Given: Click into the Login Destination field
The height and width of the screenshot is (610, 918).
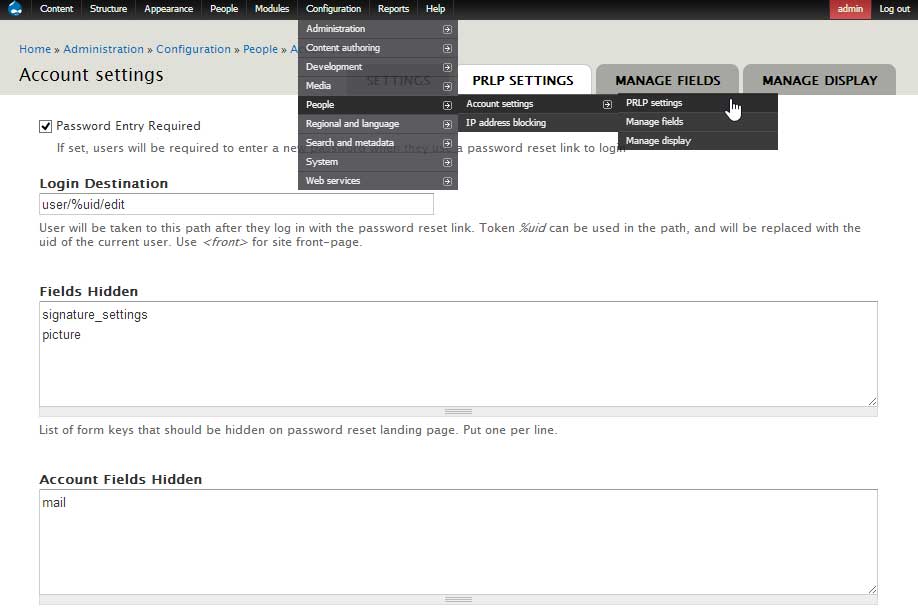Looking at the screenshot, I should [235, 203].
